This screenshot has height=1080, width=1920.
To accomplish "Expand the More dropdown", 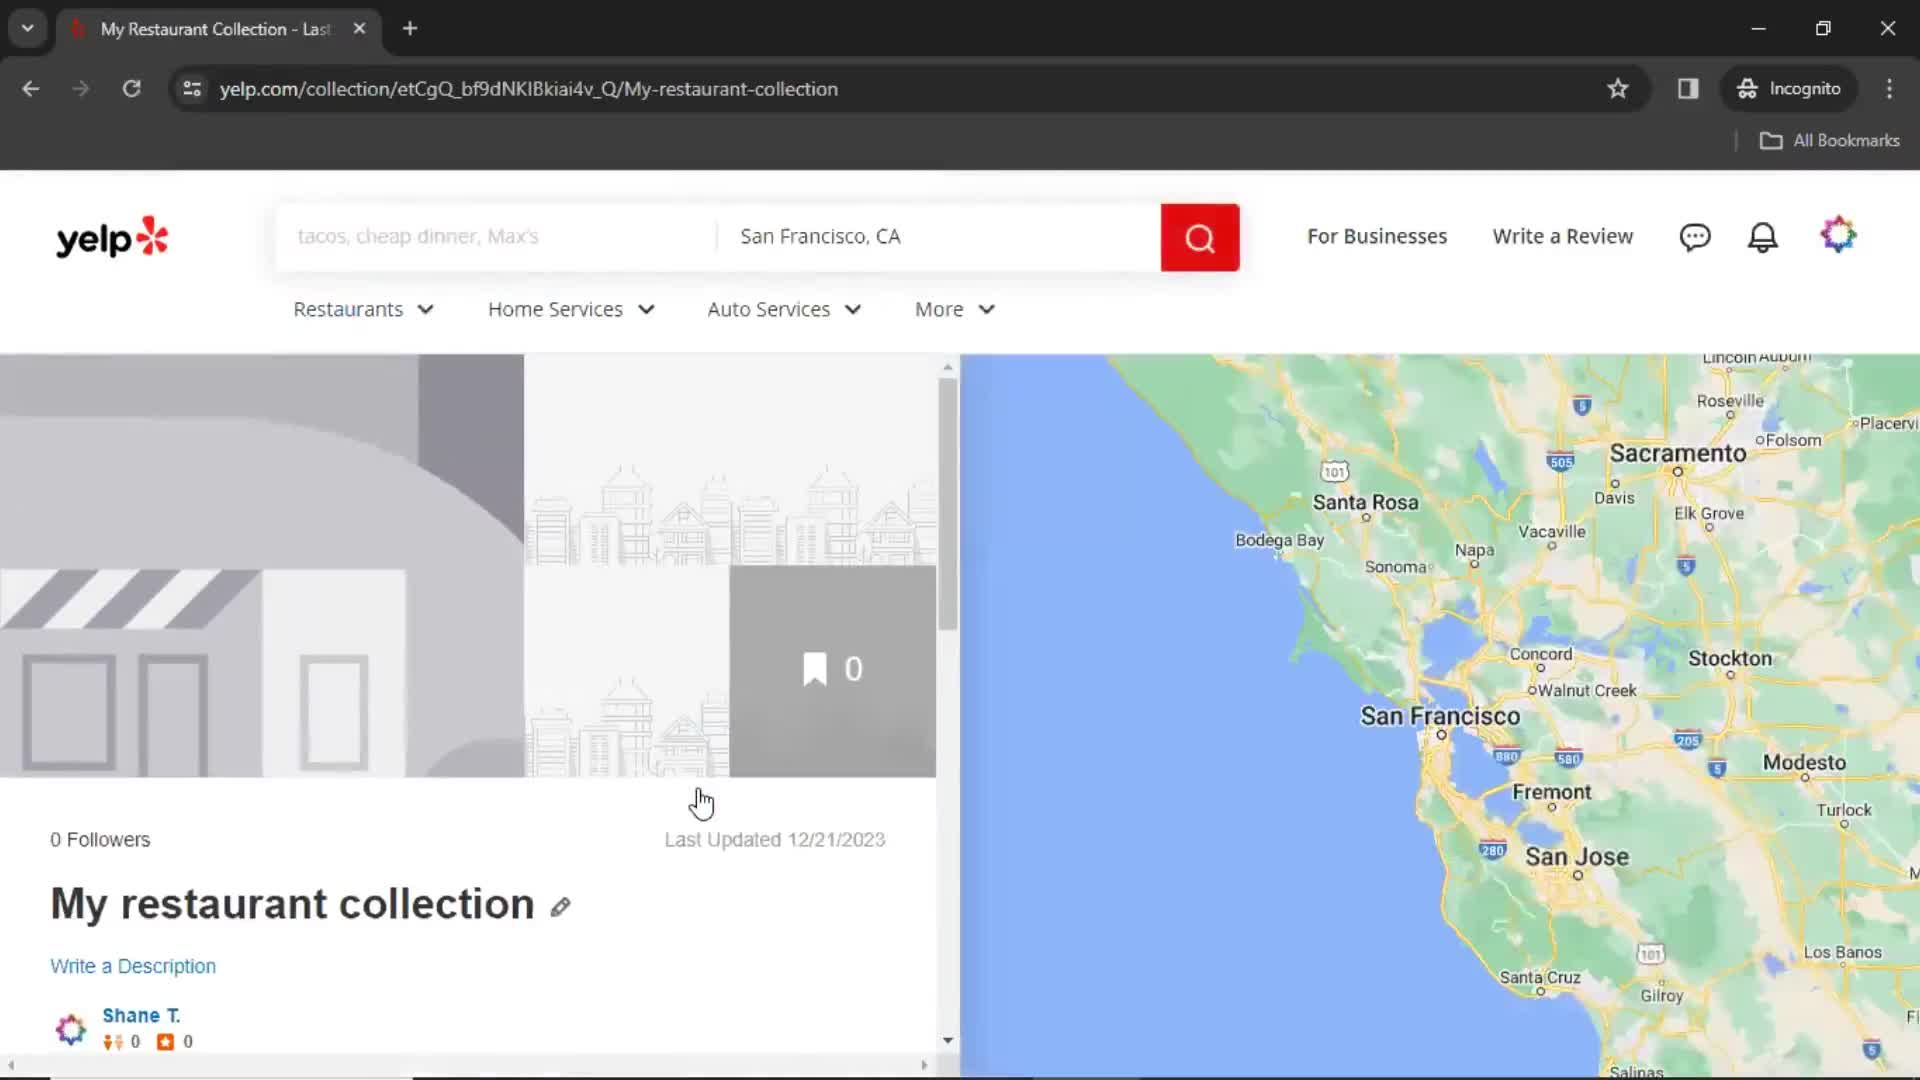I will (x=955, y=310).
